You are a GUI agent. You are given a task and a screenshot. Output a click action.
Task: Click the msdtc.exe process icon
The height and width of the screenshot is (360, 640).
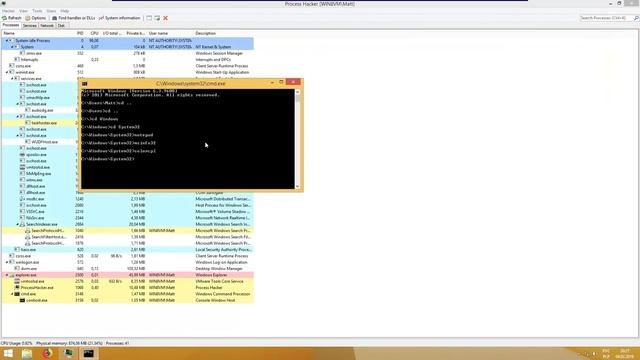[22, 199]
